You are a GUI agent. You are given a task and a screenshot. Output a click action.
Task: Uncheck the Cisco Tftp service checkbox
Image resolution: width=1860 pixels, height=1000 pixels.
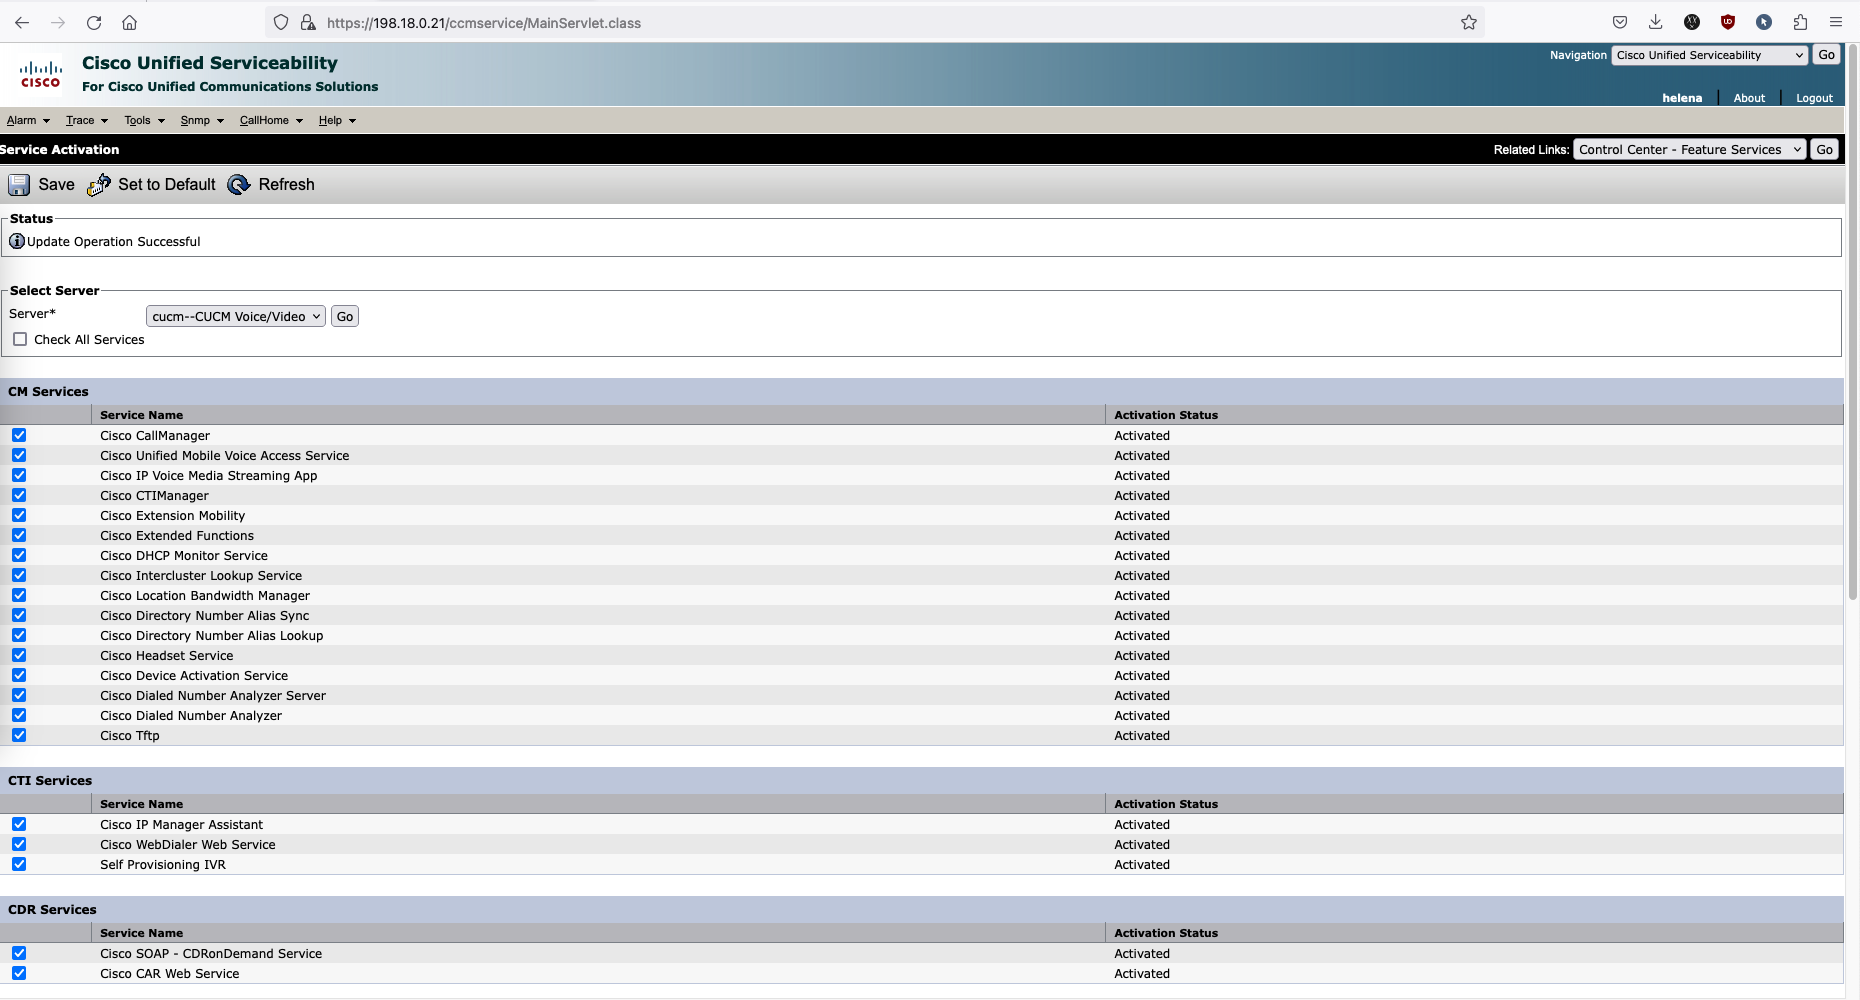[19, 736]
